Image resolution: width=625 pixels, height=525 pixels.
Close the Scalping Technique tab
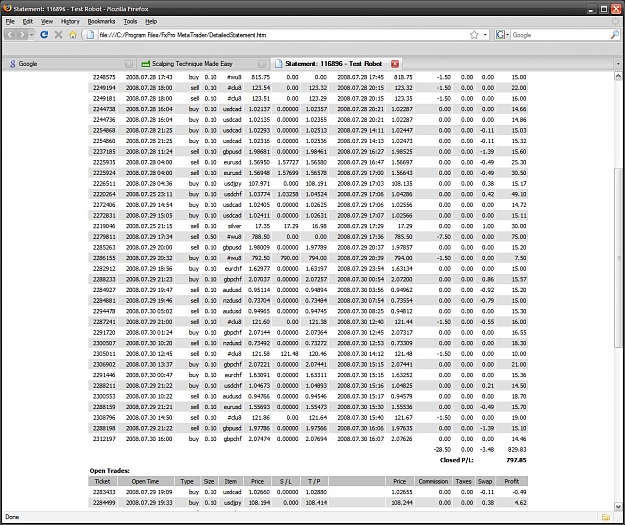[261, 64]
